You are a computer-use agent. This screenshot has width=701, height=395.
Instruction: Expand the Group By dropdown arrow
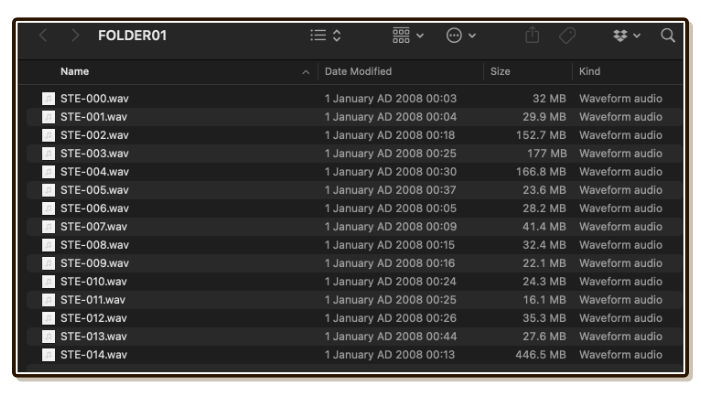coord(420,36)
